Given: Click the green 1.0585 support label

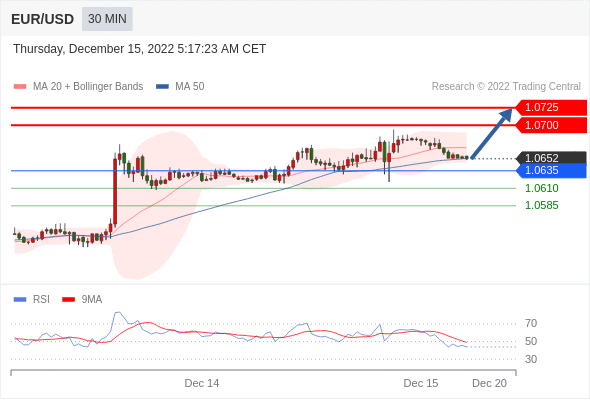Looking at the screenshot, I should coord(541,205).
